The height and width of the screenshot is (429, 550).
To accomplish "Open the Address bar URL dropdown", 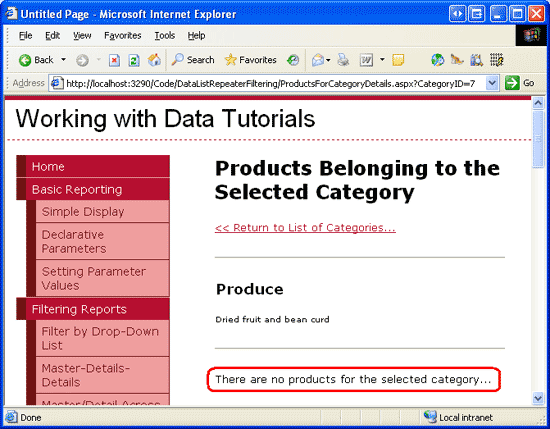I will 492,83.
